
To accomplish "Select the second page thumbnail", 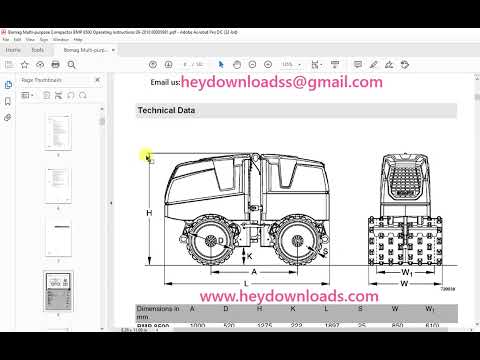I will 58,185.
